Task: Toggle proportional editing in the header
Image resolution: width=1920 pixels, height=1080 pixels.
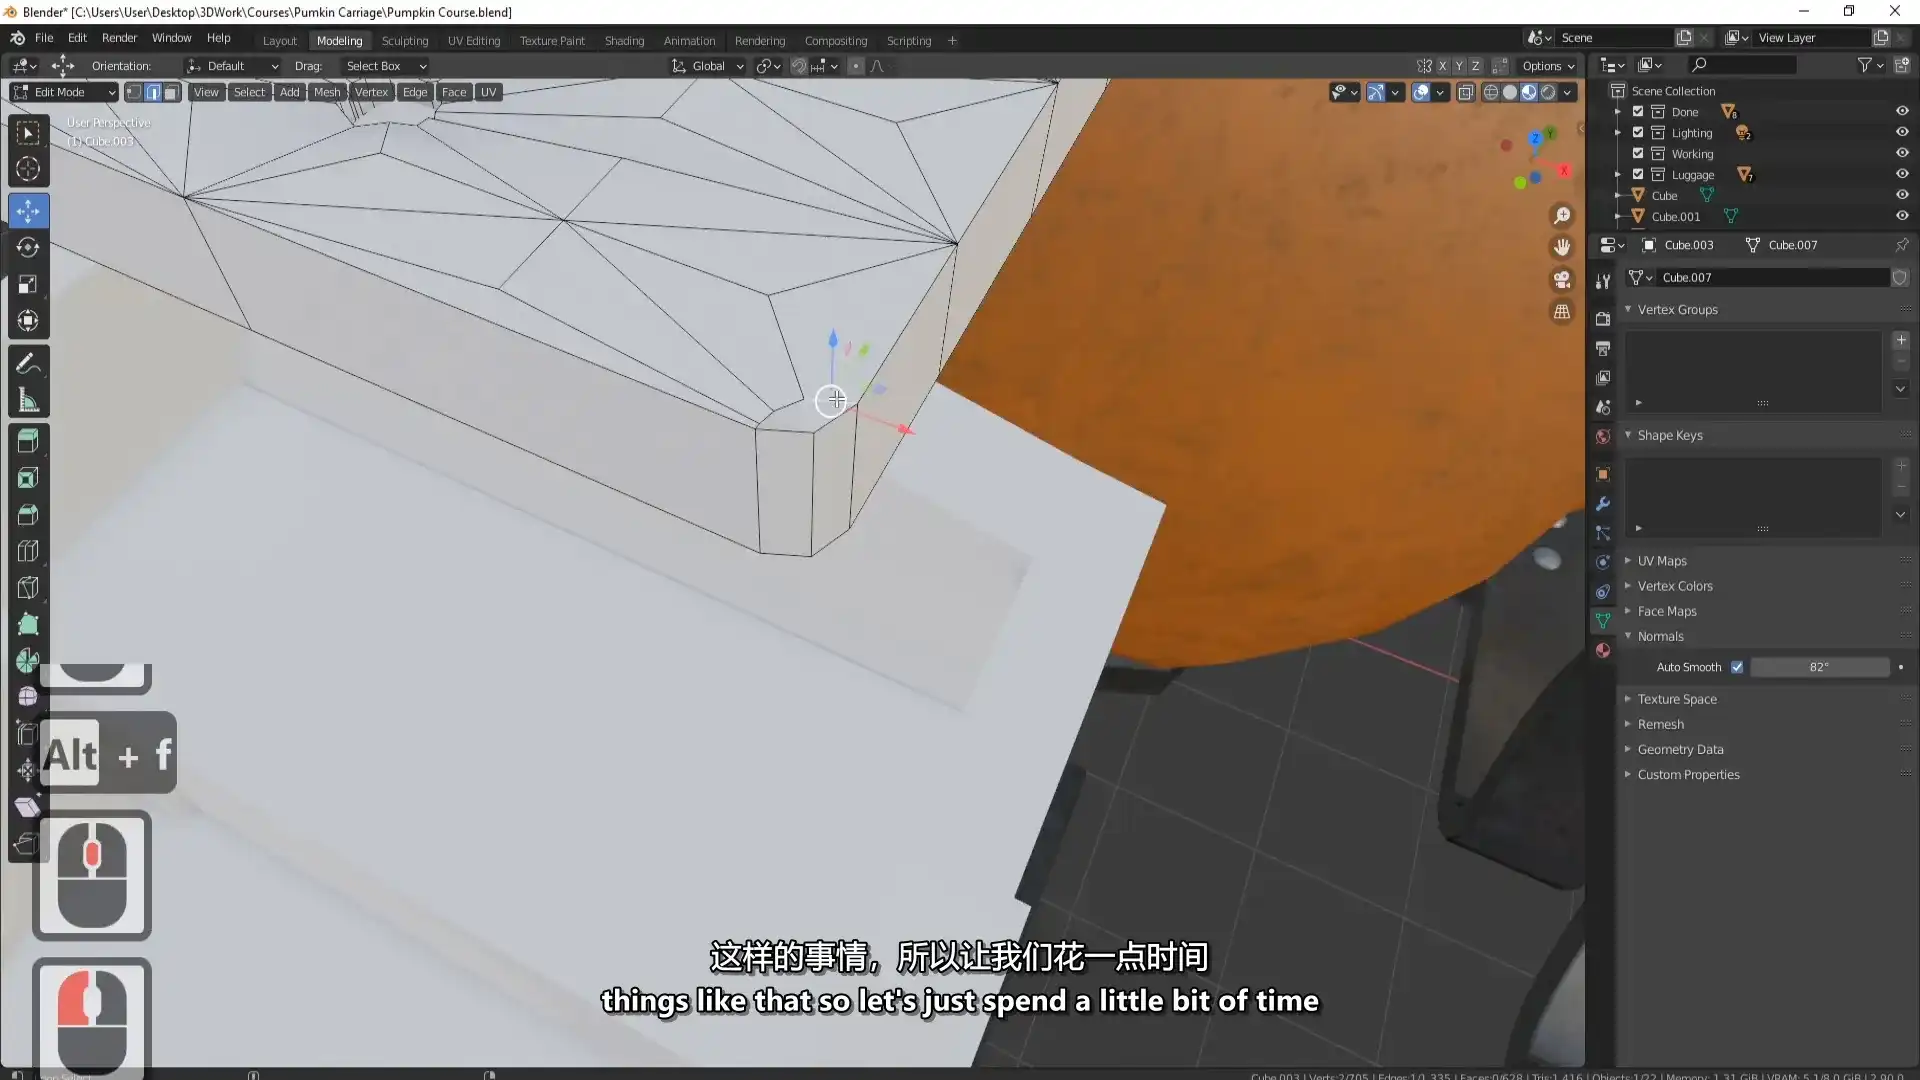Action: (x=856, y=66)
